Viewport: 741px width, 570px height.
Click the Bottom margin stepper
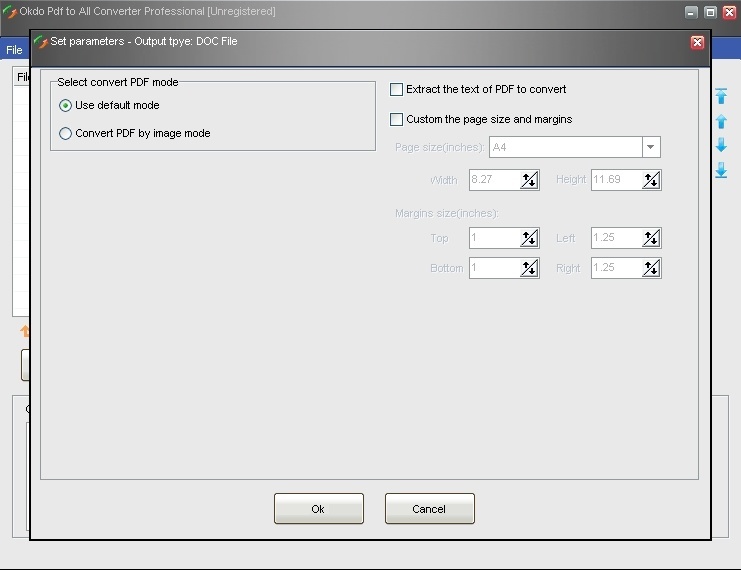pos(529,268)
